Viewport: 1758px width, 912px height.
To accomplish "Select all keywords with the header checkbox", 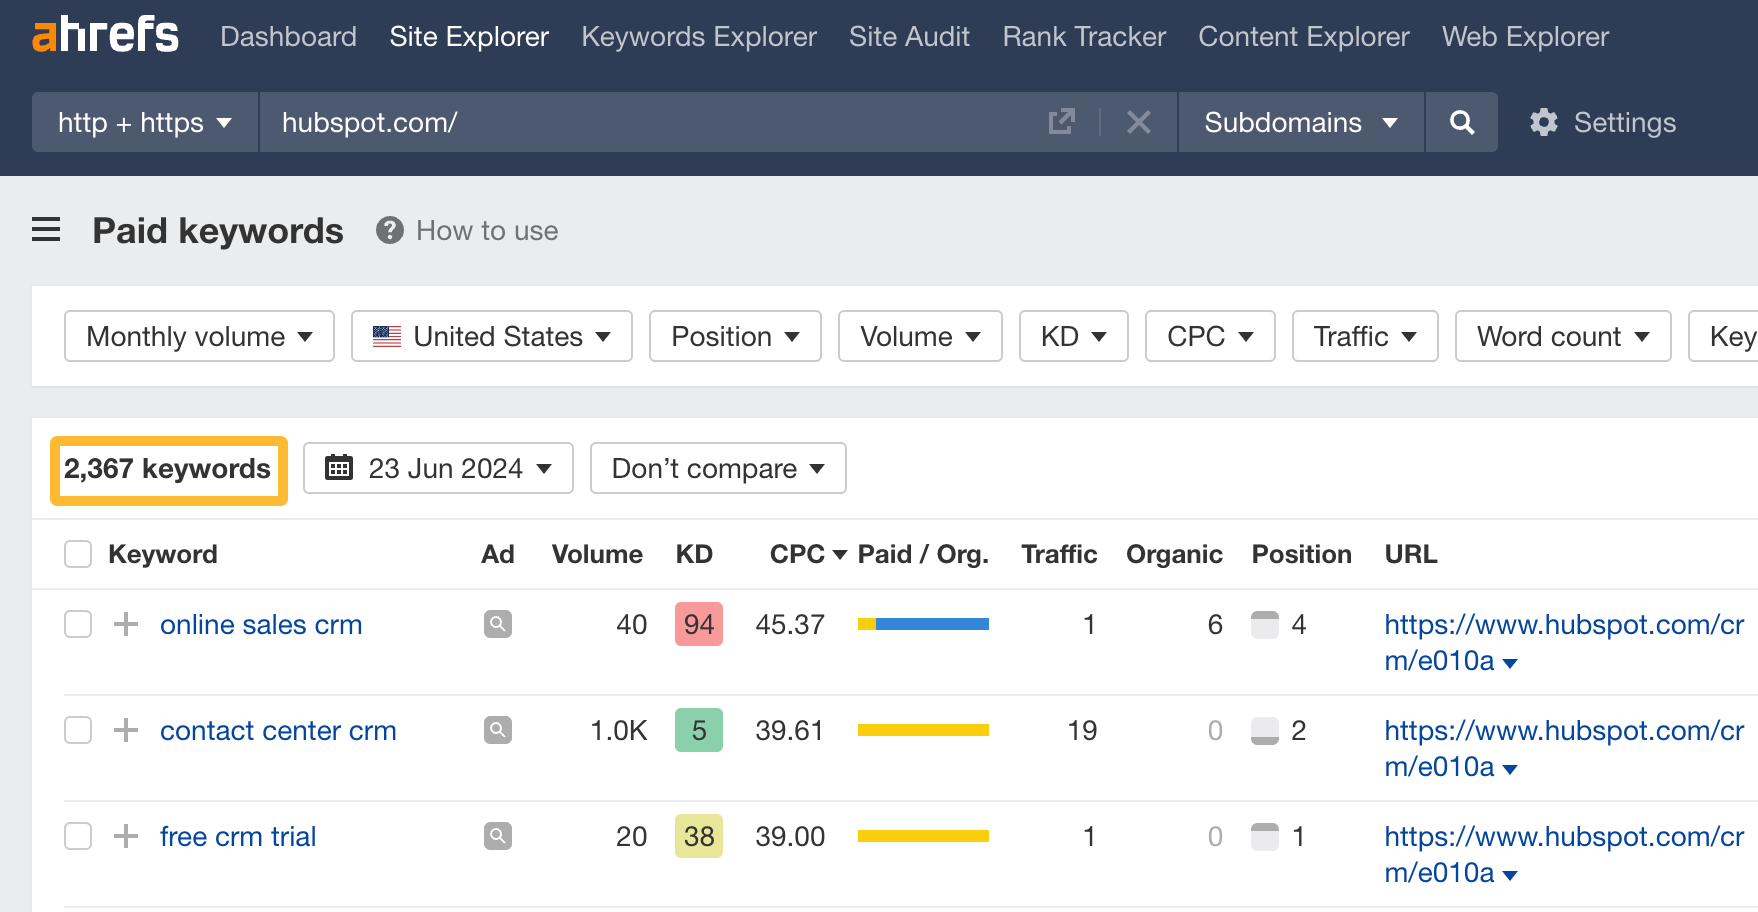I will 77,553.
